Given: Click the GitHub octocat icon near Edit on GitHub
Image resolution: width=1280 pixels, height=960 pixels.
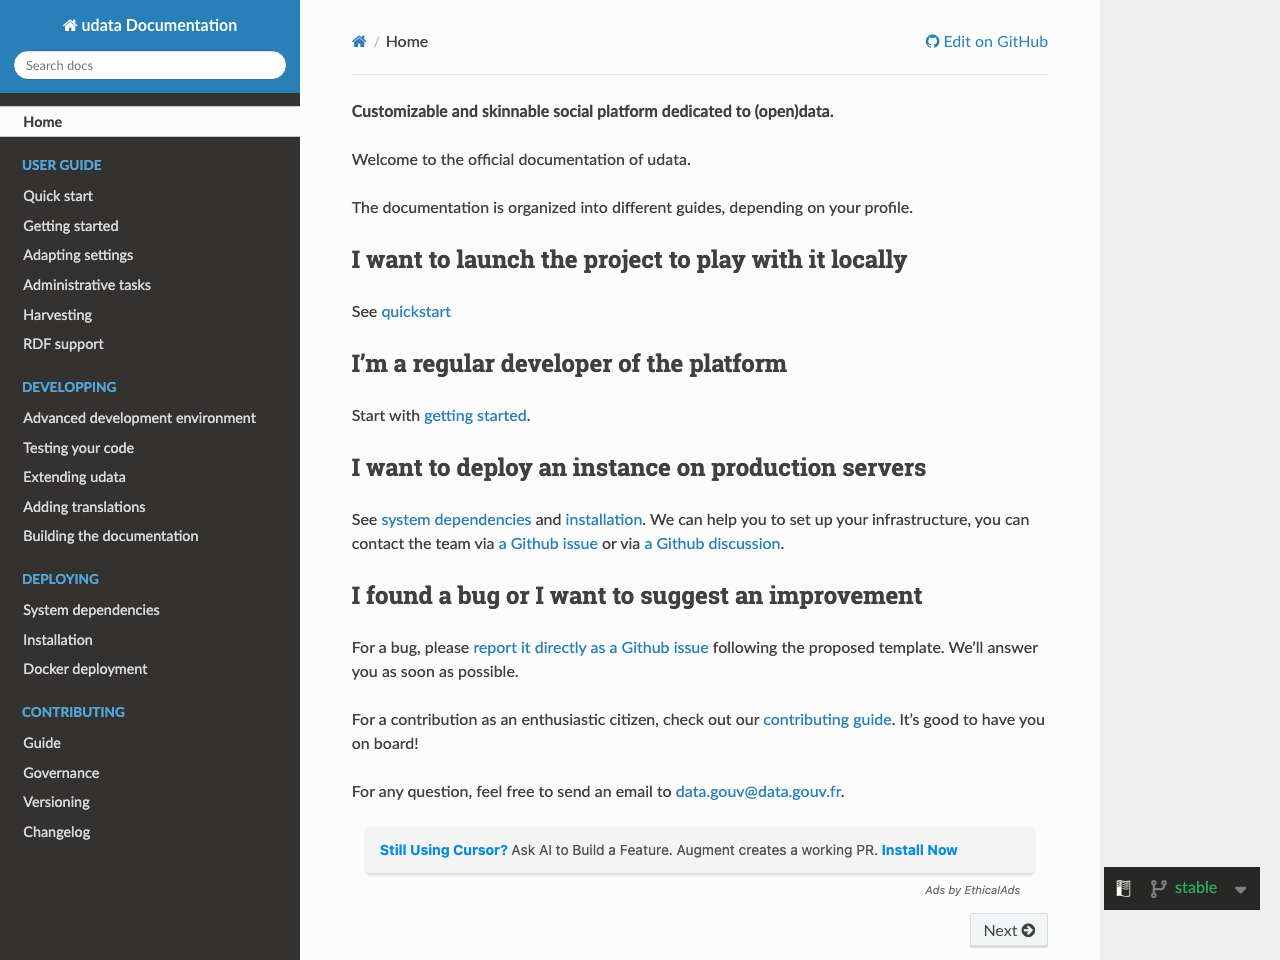Looking at the screenshot, I should (932, 41).
